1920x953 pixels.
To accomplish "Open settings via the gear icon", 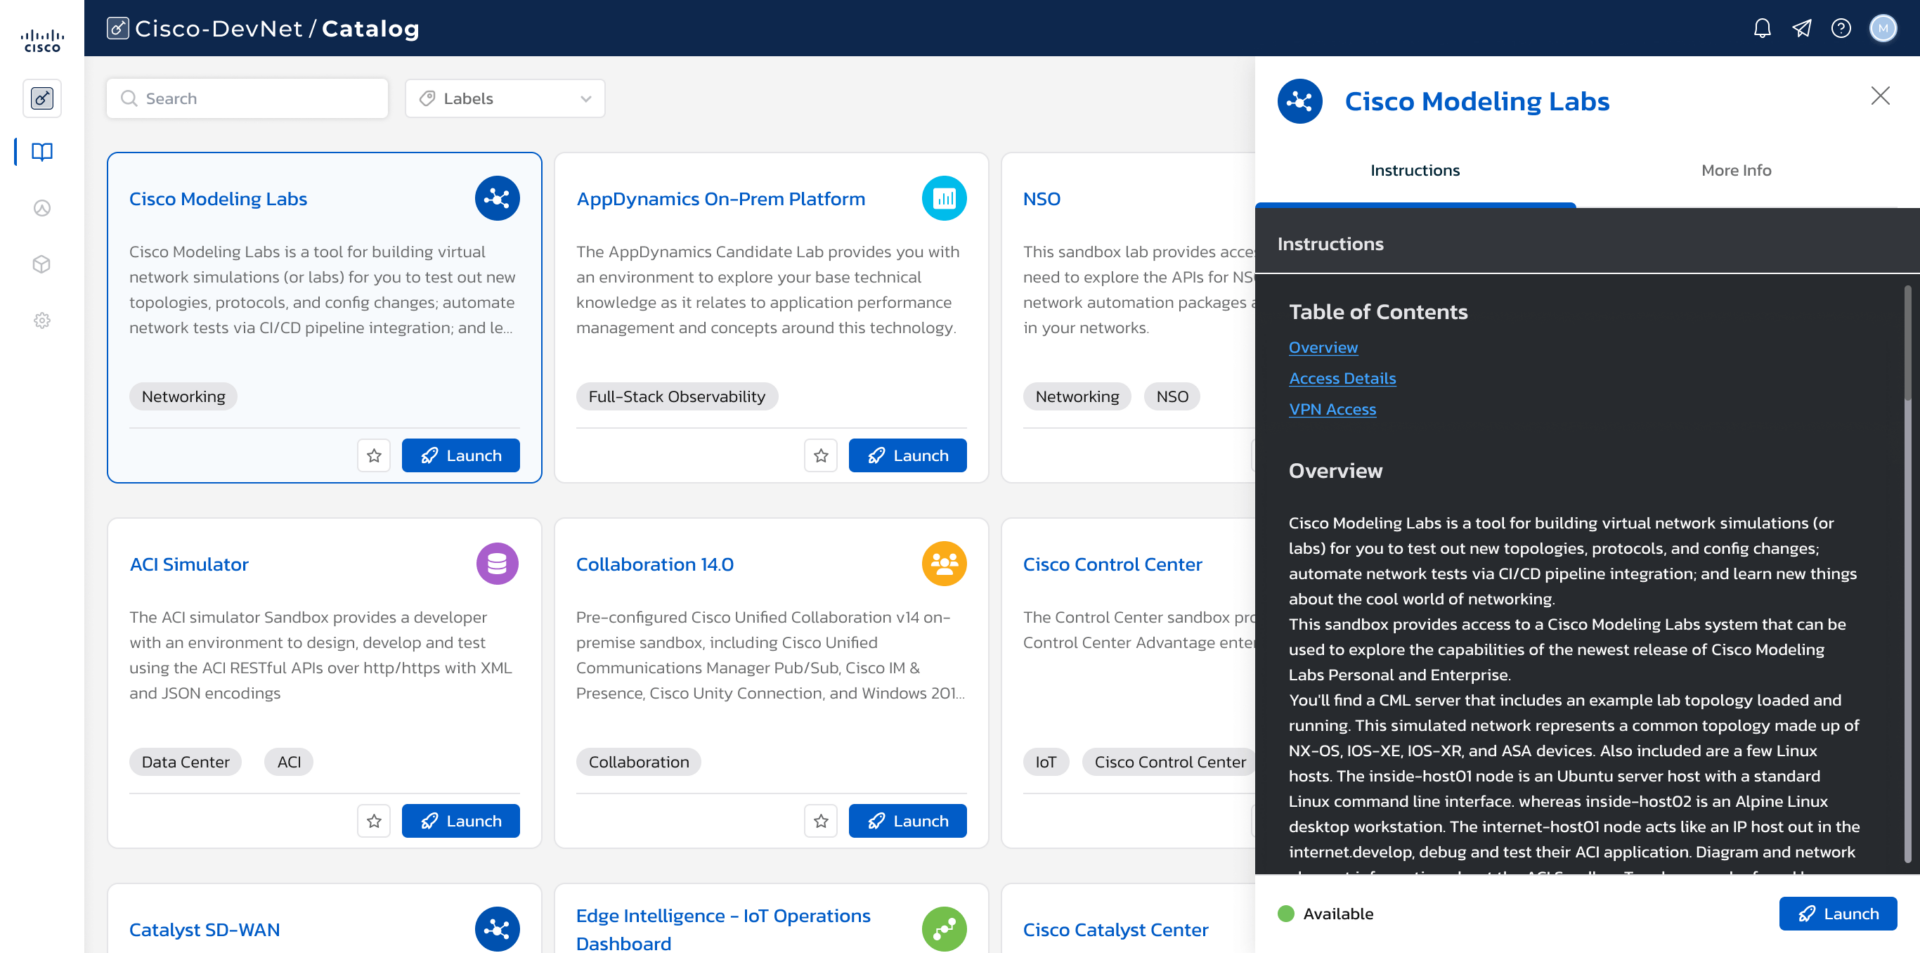I will [x=42, y=320].
